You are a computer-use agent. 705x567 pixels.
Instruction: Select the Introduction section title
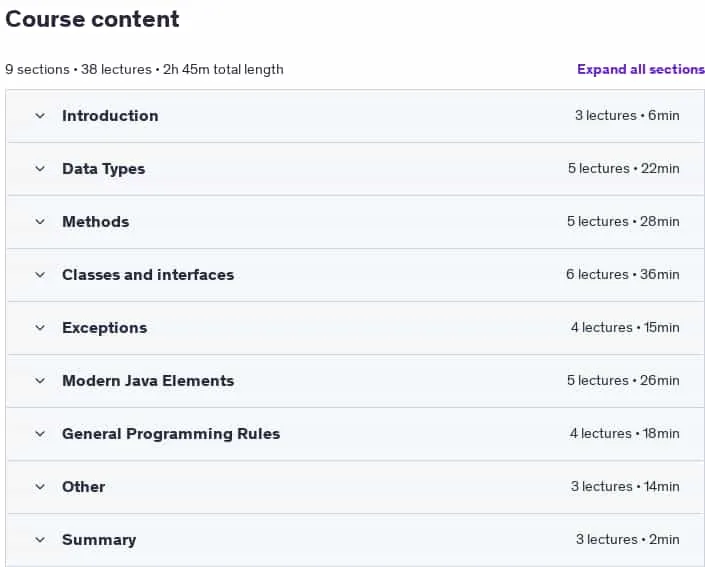(x=110, y=116)
